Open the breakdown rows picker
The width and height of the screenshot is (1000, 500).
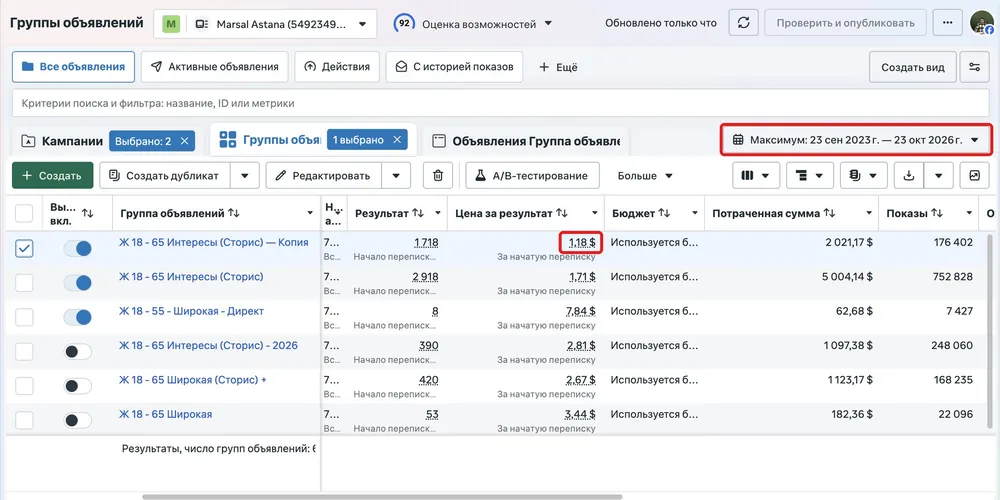click(x=810, y=175)
